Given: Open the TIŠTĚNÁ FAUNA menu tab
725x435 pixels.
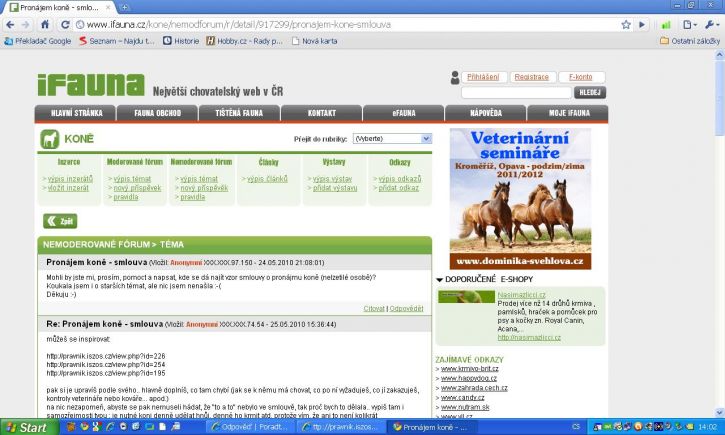Looking at the screenshot, I should [239, 113].
